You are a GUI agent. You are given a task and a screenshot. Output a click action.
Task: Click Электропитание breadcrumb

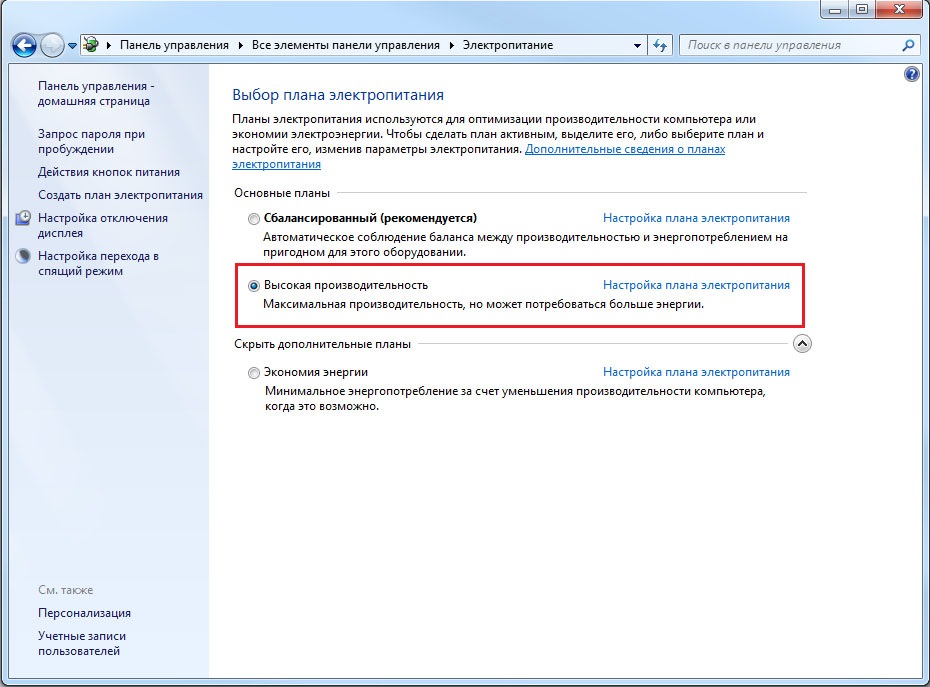(x=508, y=45)
